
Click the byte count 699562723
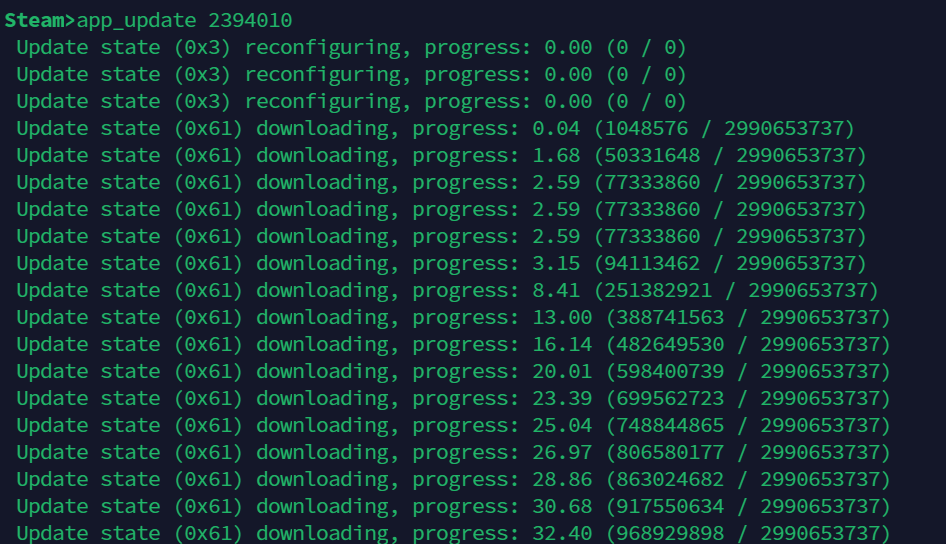(x=670, y=399)
